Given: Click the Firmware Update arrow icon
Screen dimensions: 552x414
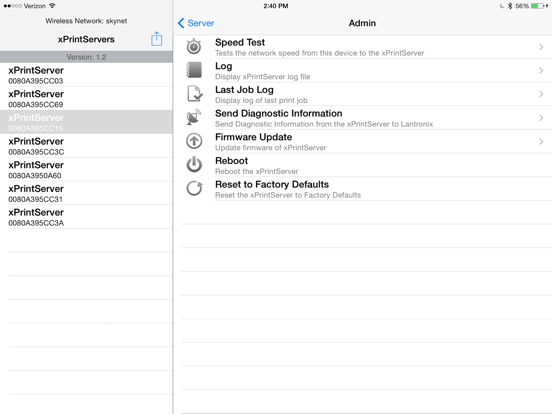Looking at the screenshot, I should tap(194, 141).
